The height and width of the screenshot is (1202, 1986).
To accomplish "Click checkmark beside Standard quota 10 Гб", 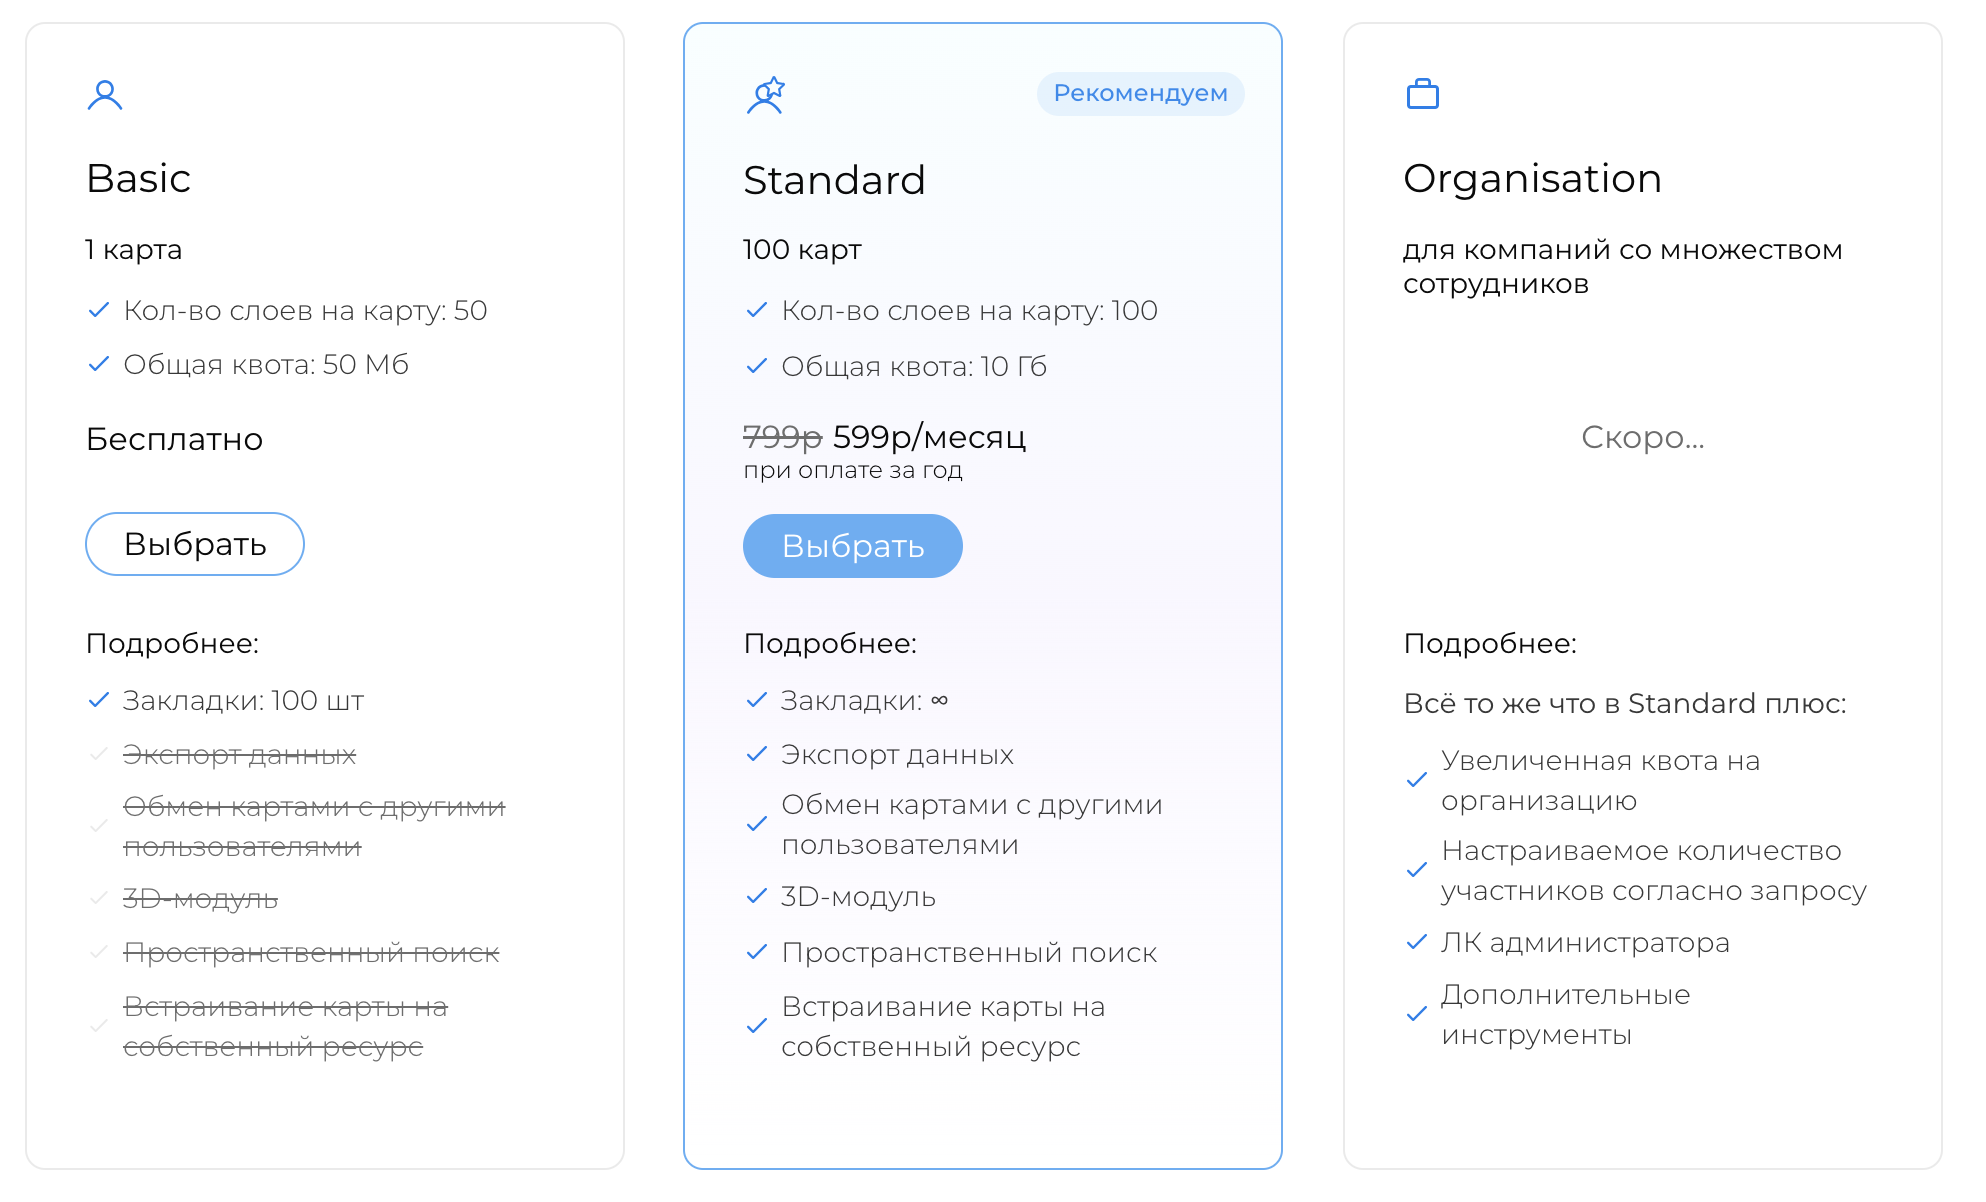I will [x=757, y=366].
